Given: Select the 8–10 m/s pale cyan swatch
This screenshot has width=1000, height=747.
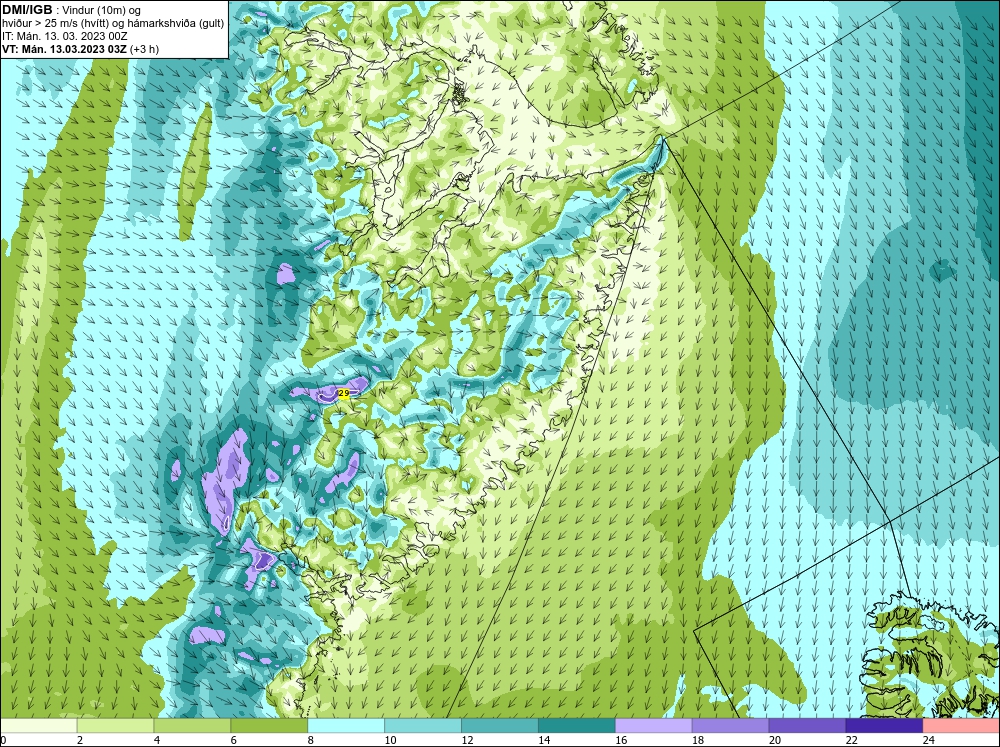Looking at the screenshot, I should 346,726.
